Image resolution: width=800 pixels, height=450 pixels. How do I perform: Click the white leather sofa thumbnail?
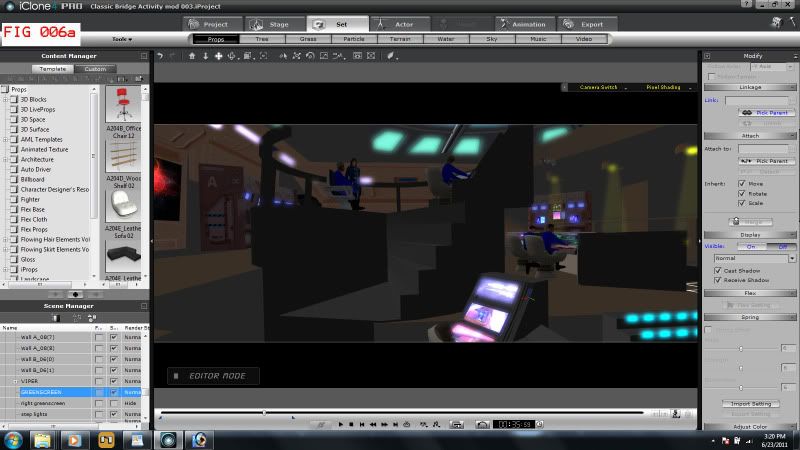[x=123, y=206]
